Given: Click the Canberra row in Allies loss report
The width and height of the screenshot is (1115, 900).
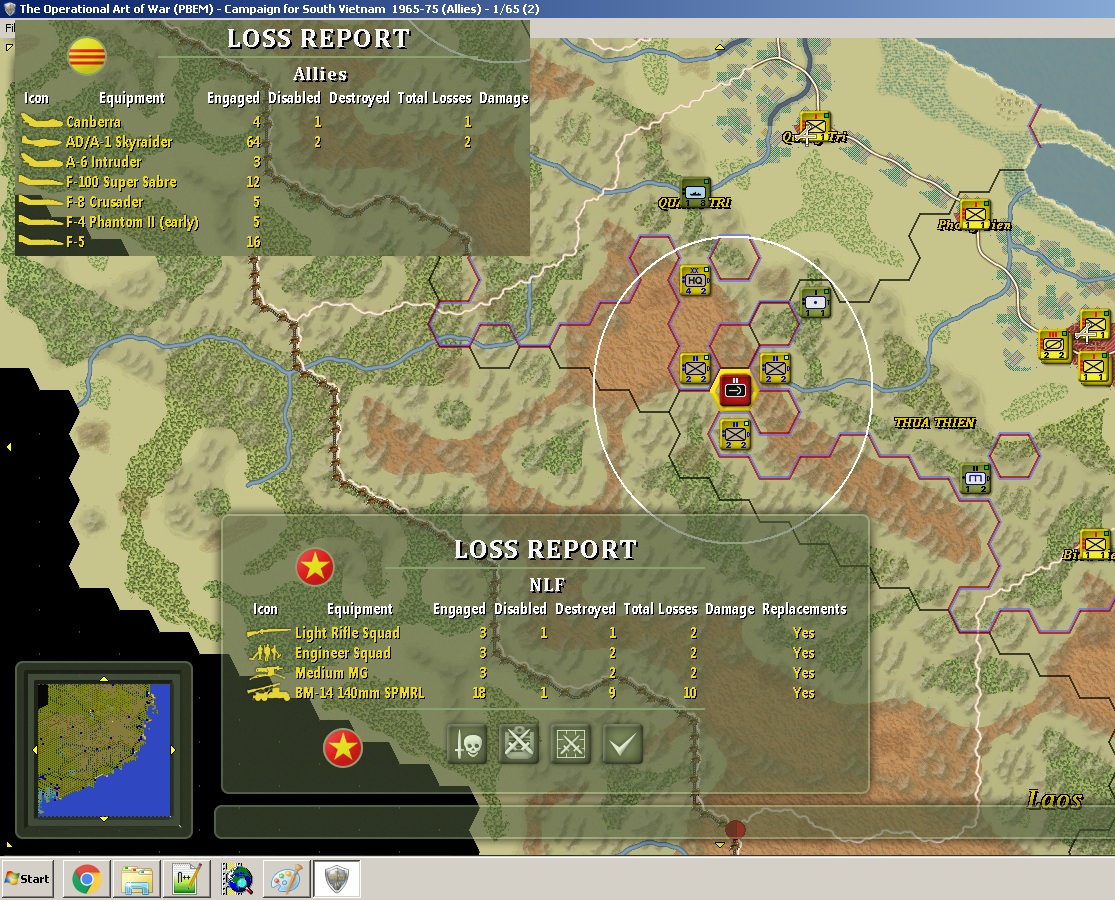Looking at the screenshot, I should tap(272, 122).
